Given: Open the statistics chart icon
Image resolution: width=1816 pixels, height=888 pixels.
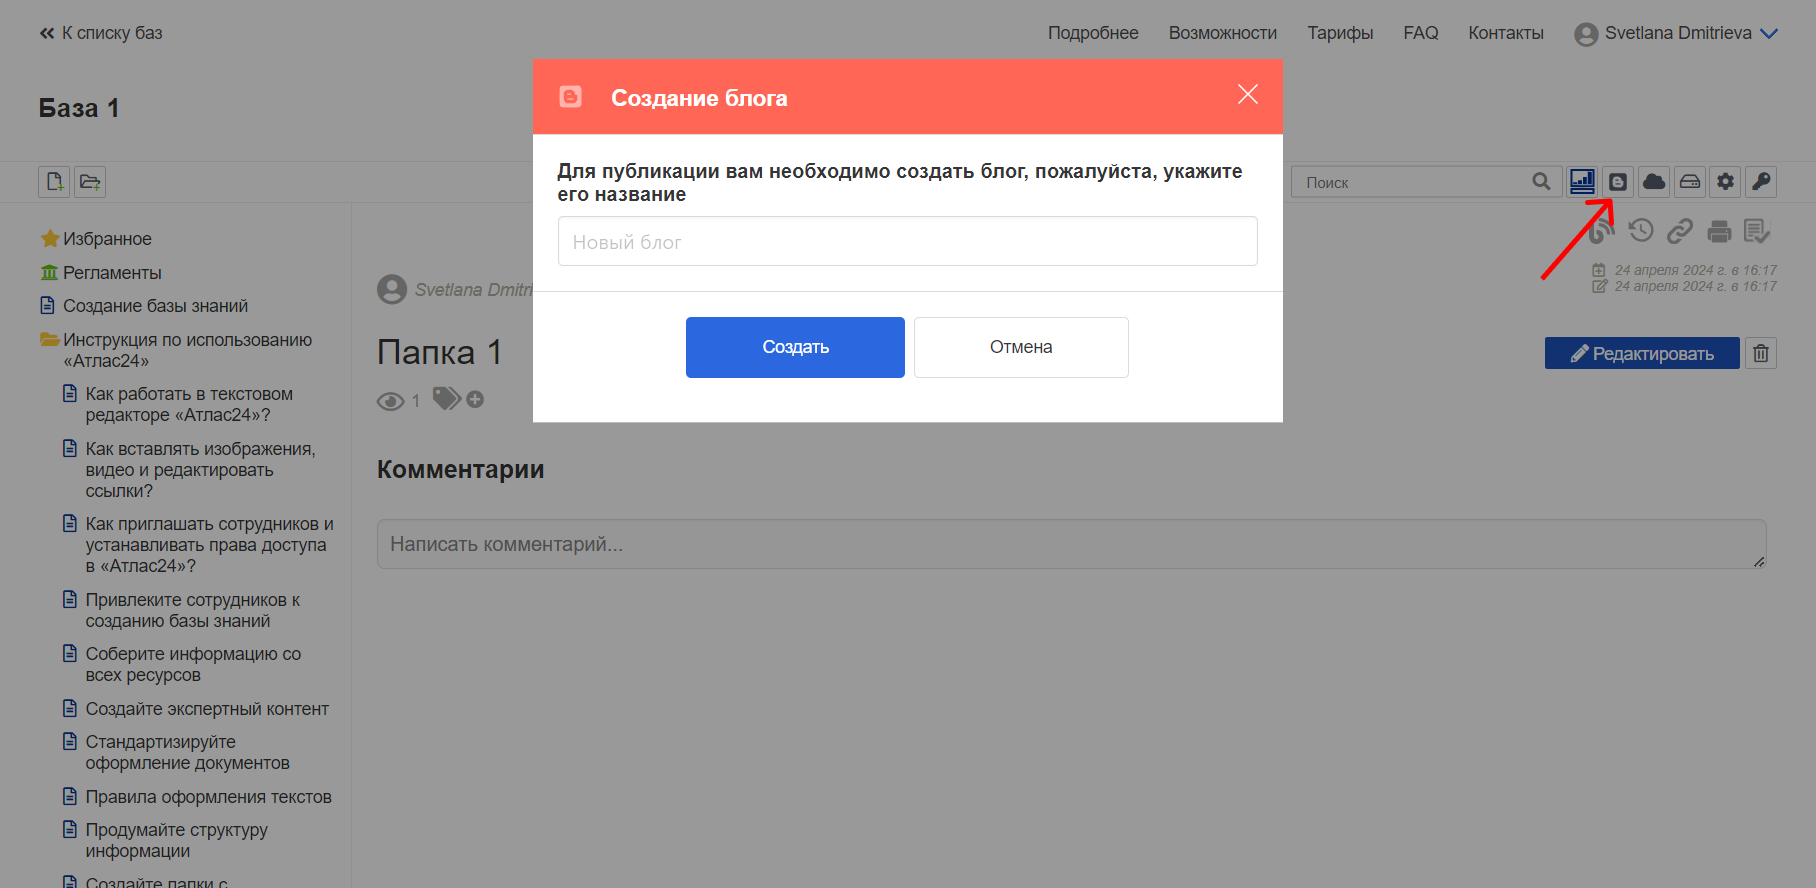Looking at the screenshot, I should [x=1582, y=182].
